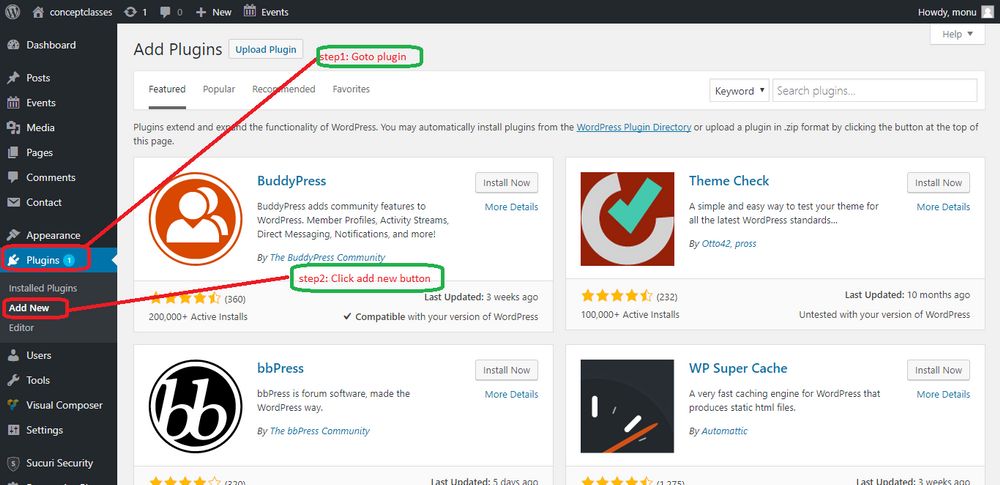
Task: Click the Automattic author link
Action: coord(724,431)
